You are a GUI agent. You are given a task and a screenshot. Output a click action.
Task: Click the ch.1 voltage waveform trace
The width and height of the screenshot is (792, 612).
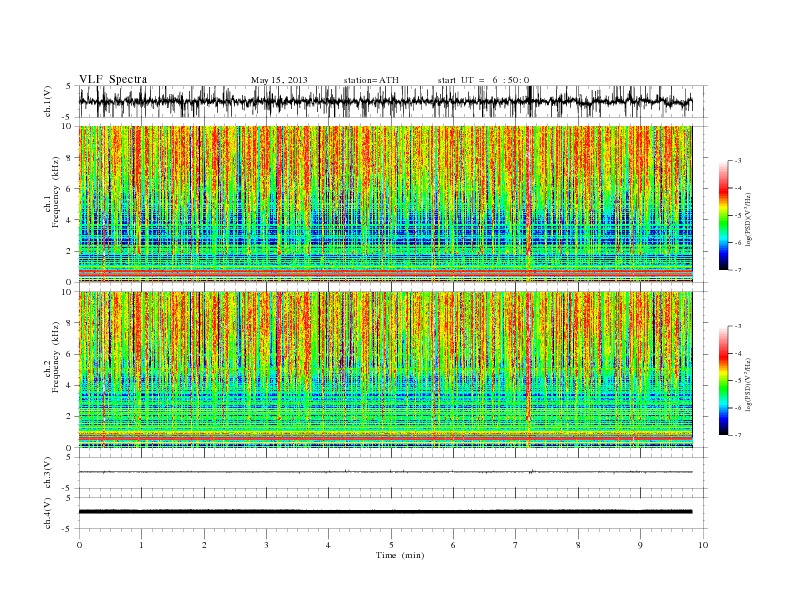tap(385, 101)
